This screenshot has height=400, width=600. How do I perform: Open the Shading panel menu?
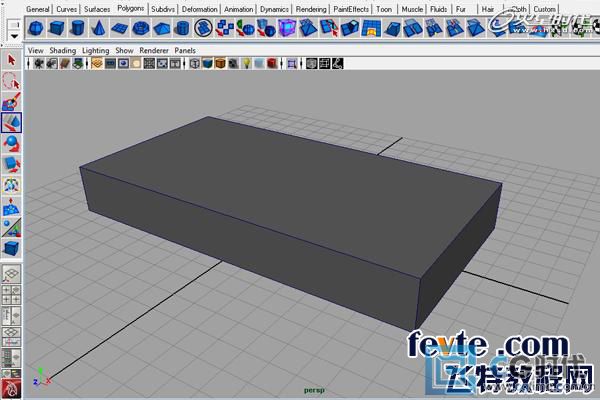(x=63, y=51)
